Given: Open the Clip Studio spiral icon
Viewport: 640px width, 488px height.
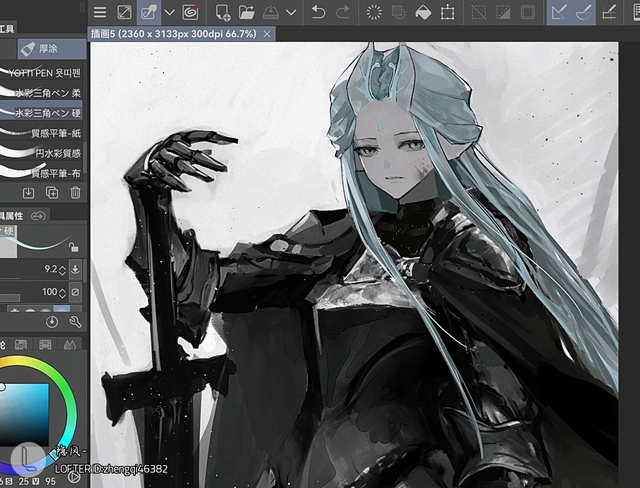Looking at the screenshot, I should point(191,12).
